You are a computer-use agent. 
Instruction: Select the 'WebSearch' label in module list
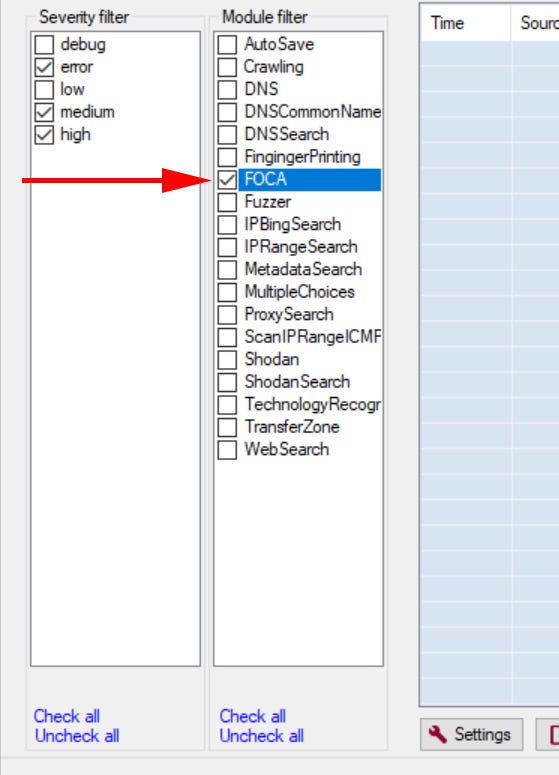click(287, 449)
